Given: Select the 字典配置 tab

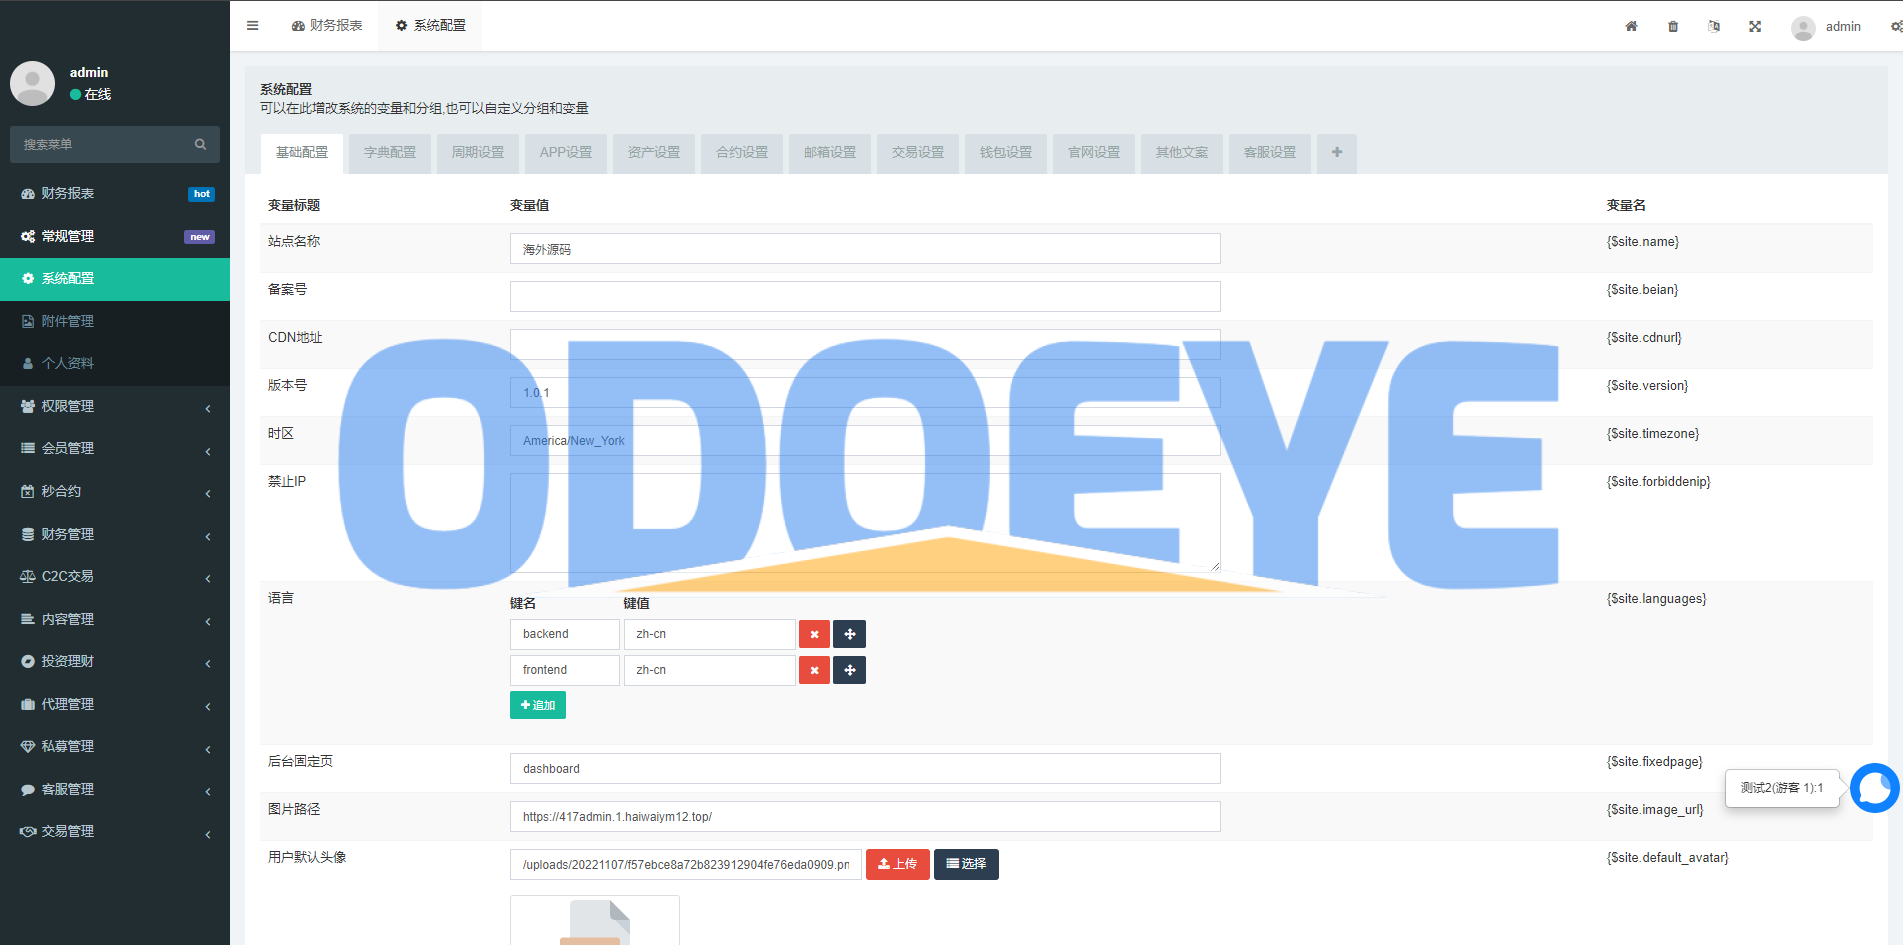Looking at the screenshot, I should [390, 153].
